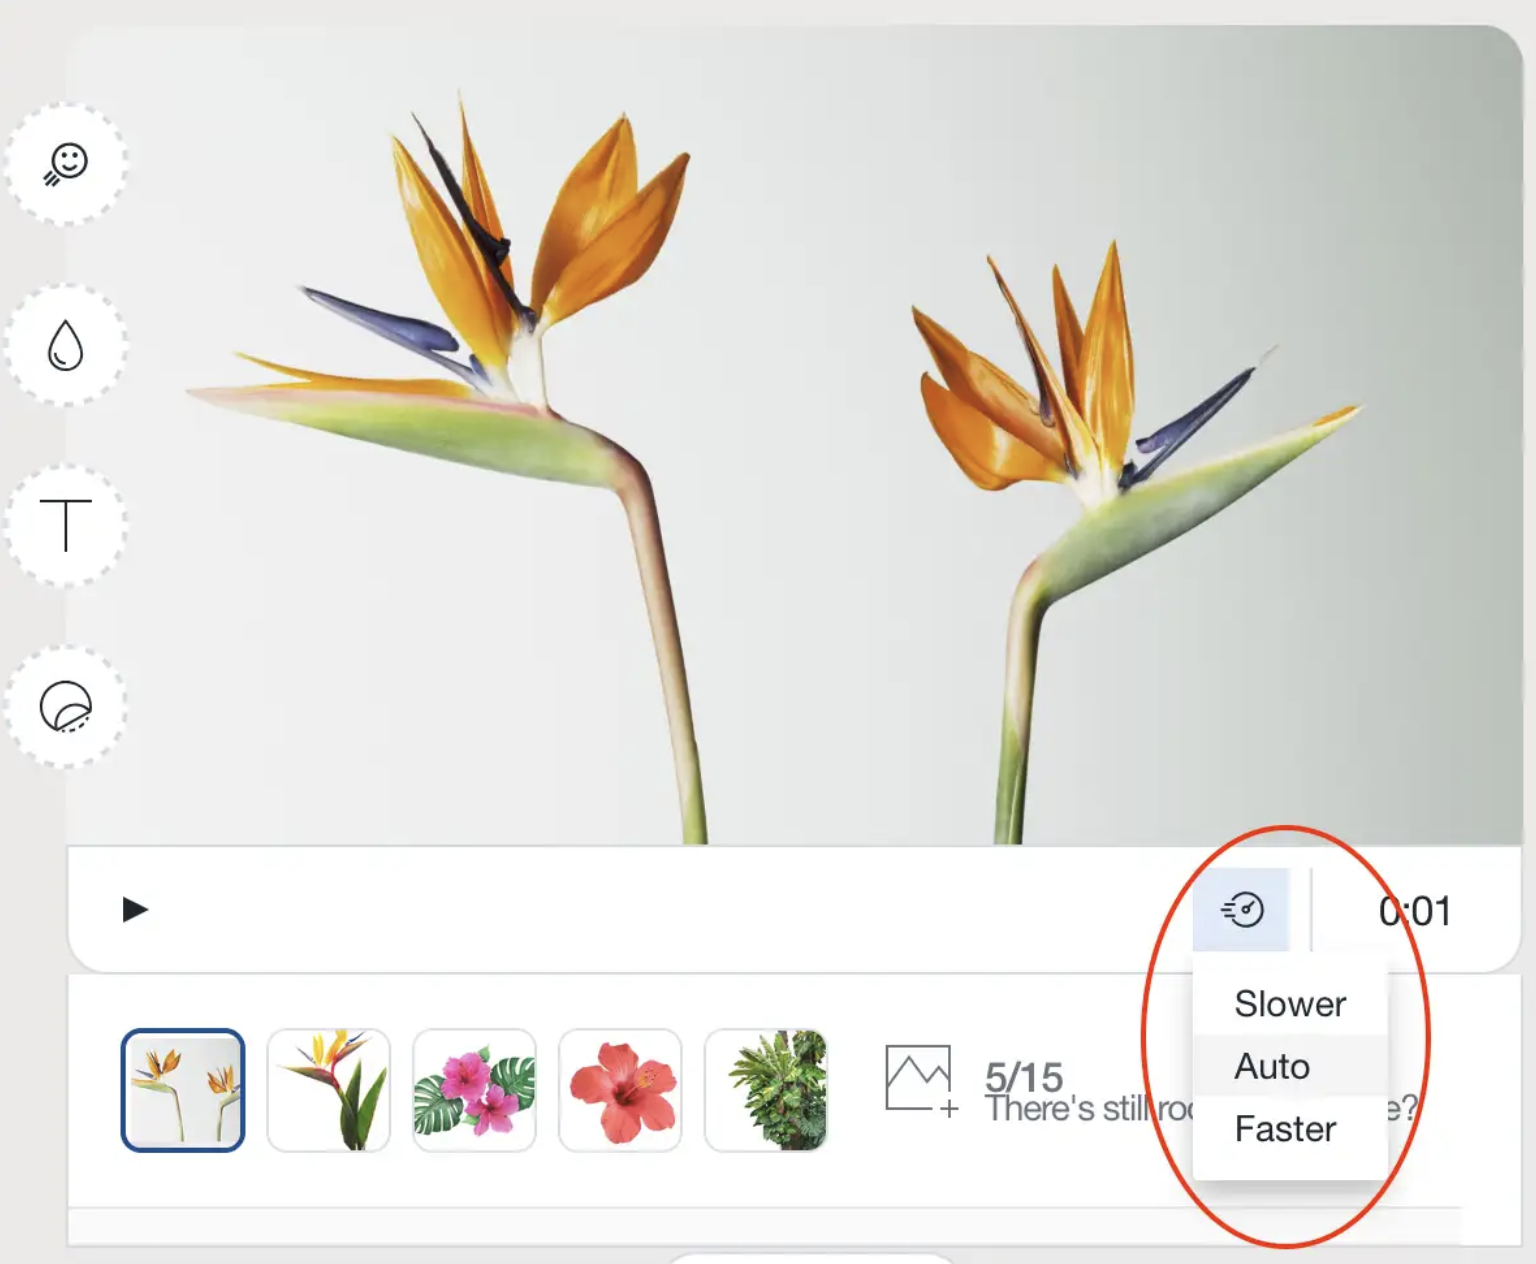Open the sticker emoji tool
Viewport: 1536px width, 1264px height.
(66, 164)
